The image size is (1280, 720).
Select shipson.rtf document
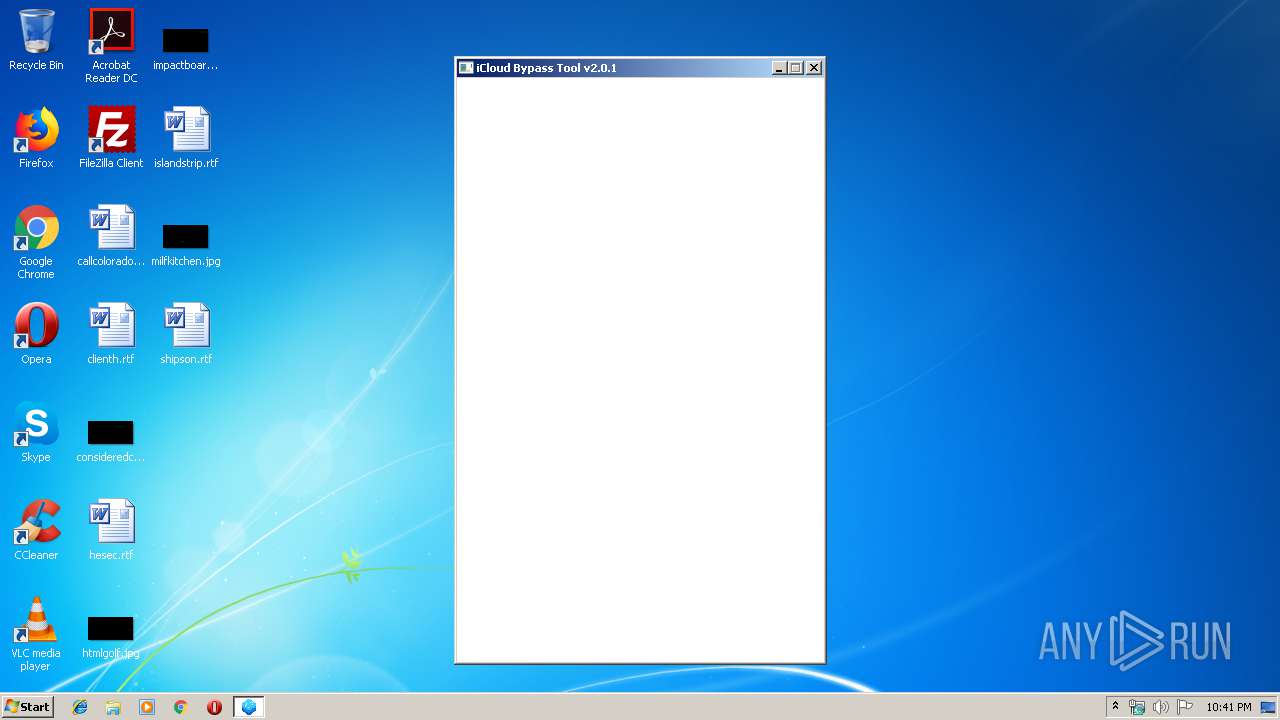pos(186,334)
